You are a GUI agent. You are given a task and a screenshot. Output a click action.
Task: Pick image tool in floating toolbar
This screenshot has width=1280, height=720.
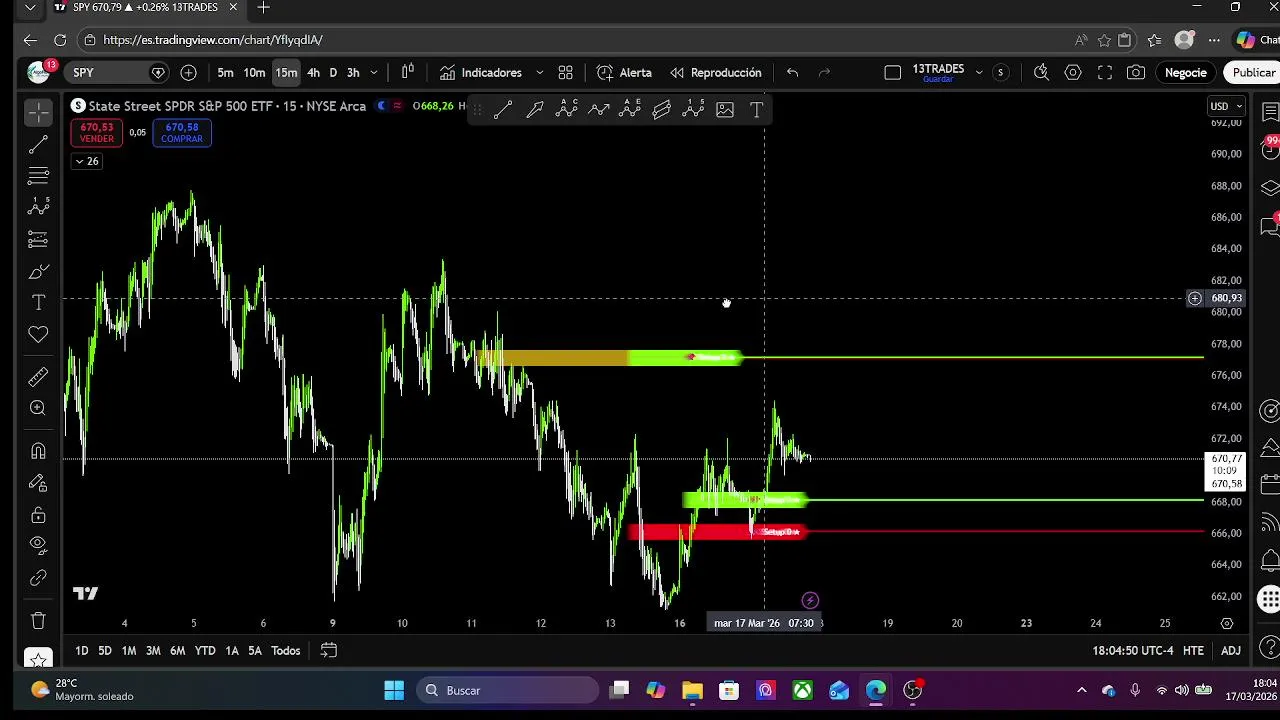[725, 110]
